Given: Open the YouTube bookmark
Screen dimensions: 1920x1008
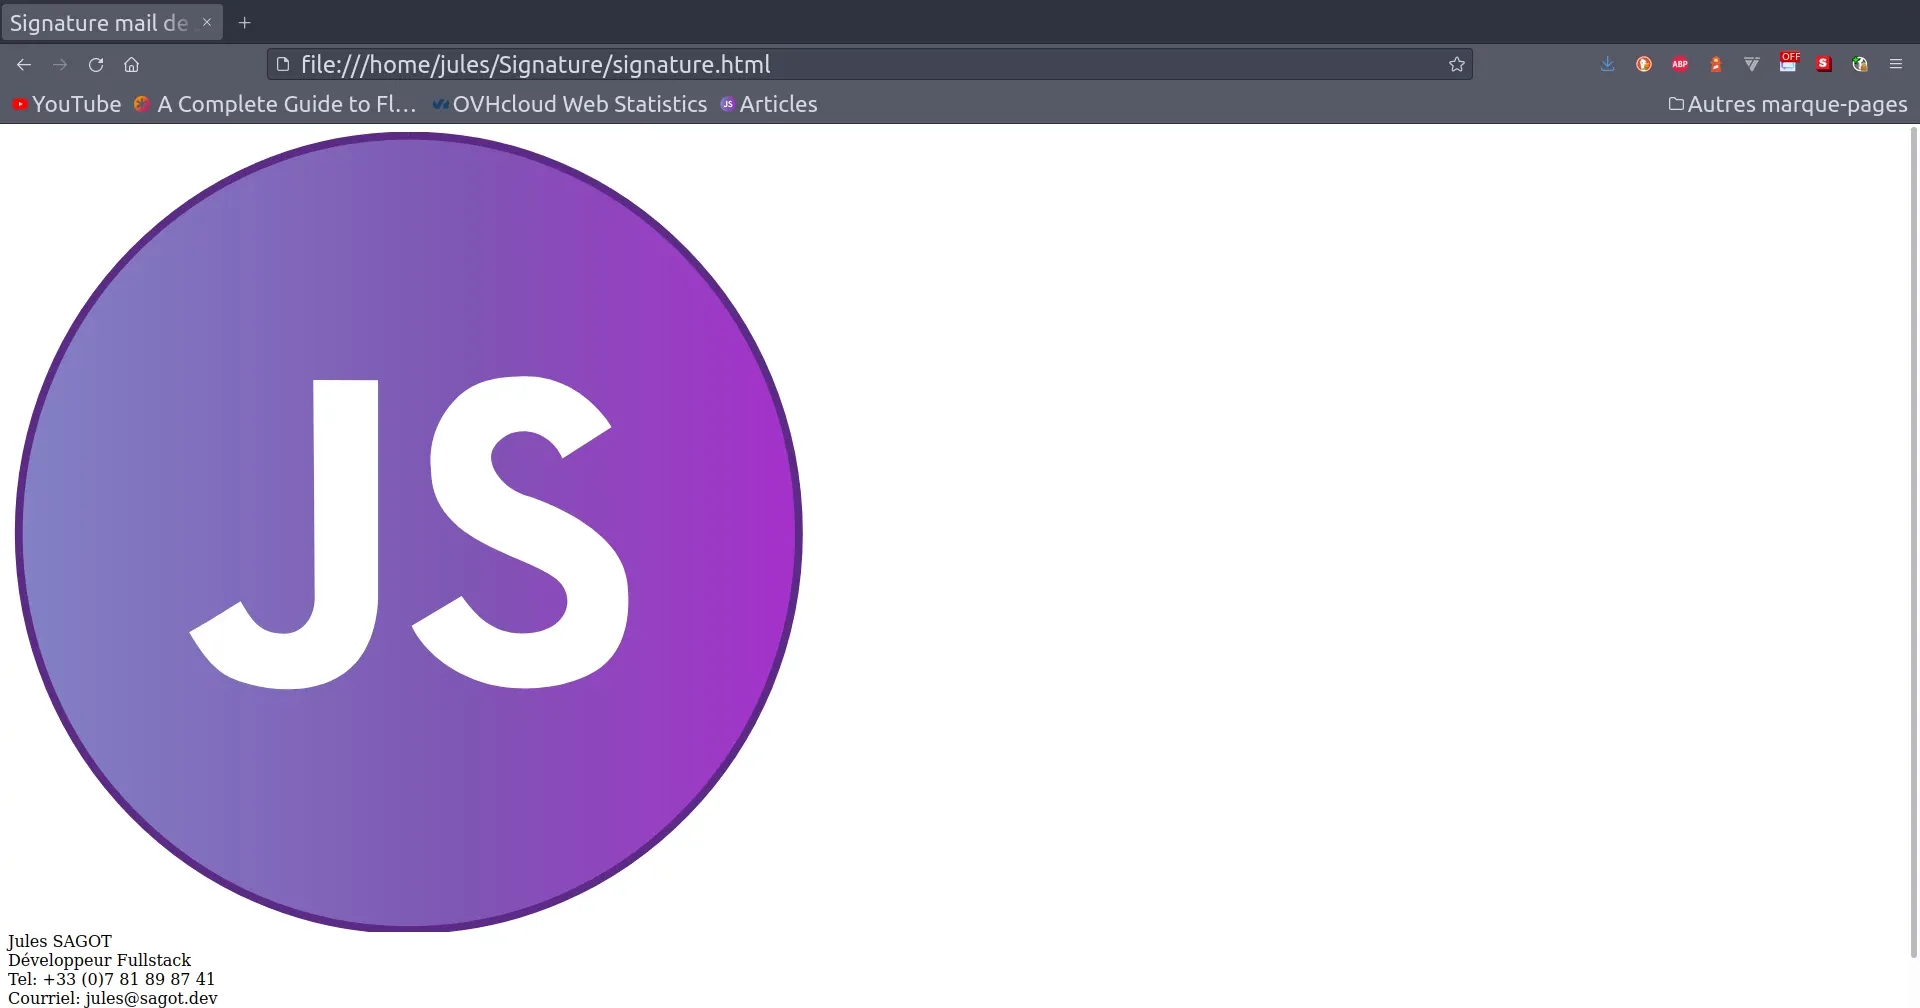Looking at the screenshot, I should click(x=65, y=104).
